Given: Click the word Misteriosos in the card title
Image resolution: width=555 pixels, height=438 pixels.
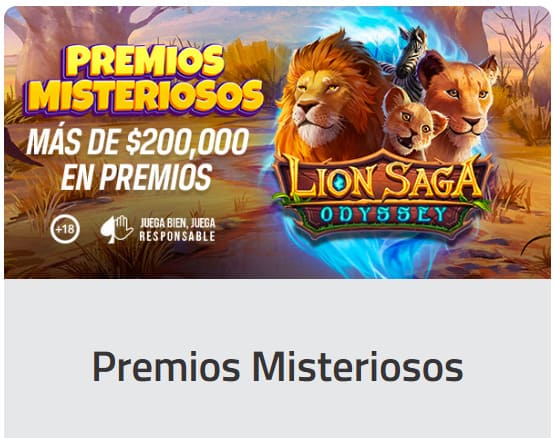Looking at the screenshot, I should tap(357, 366).
